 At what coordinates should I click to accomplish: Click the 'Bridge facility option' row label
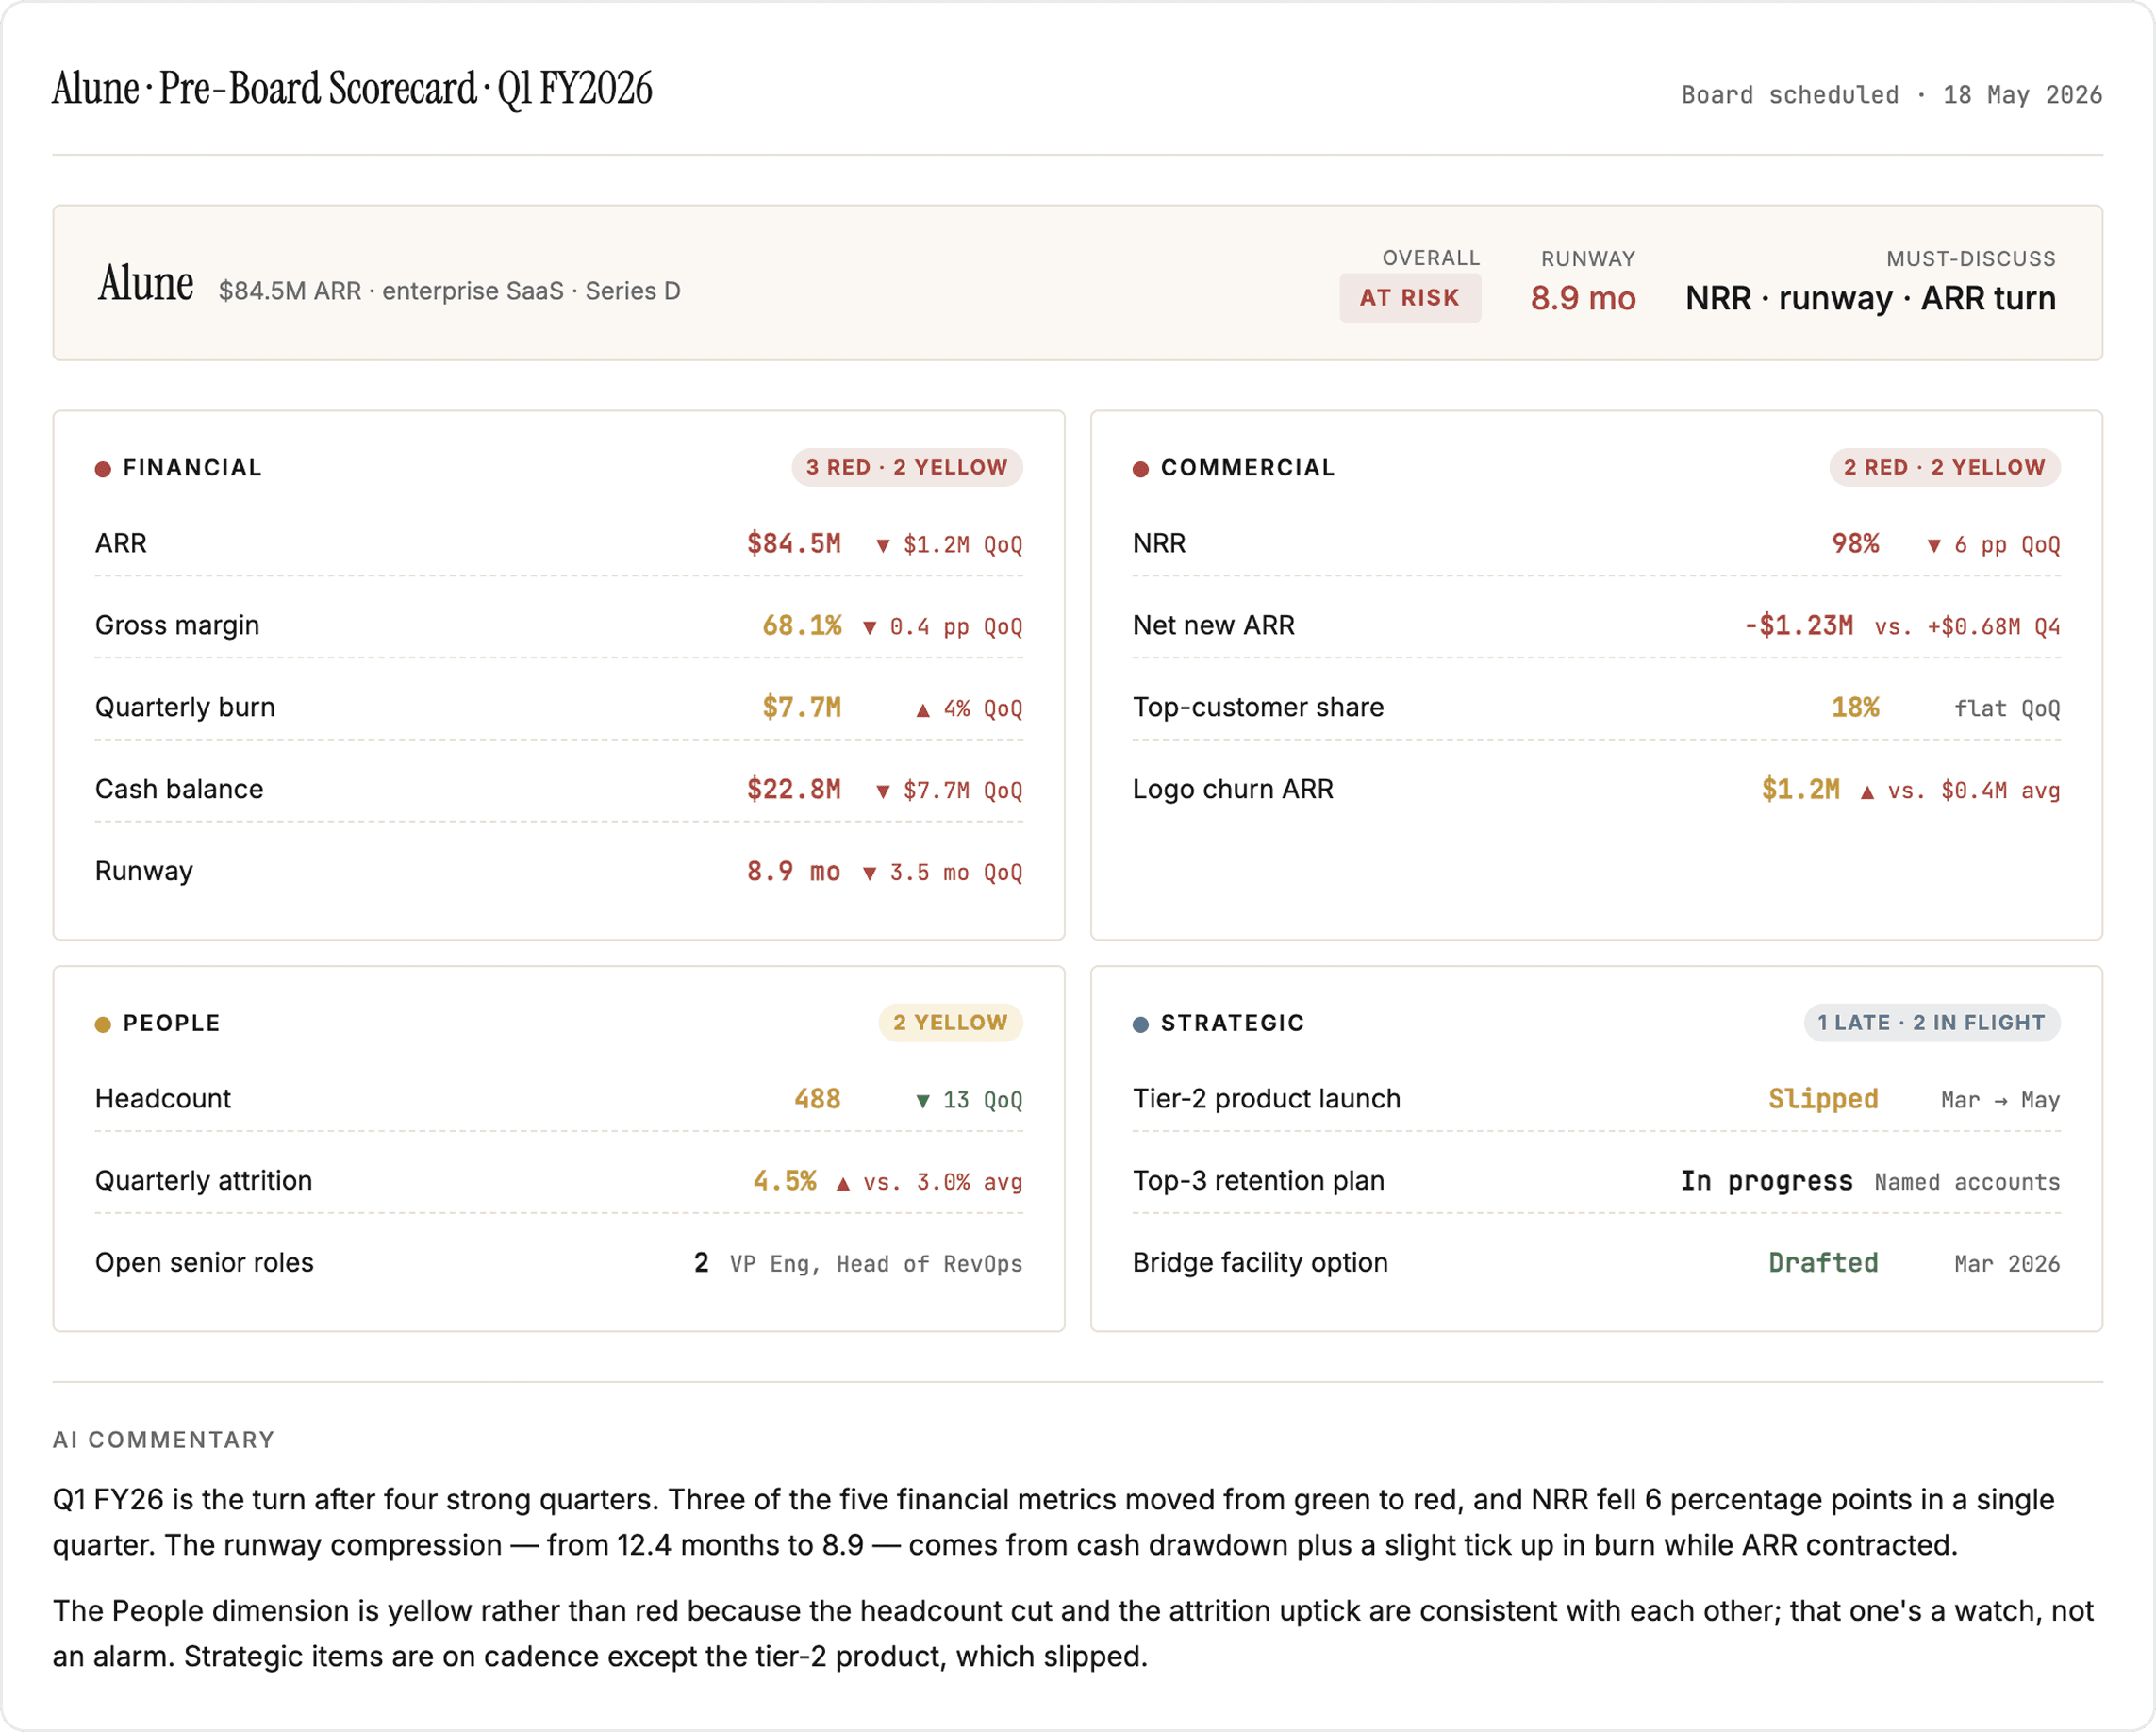click(x=1260, y=1262)
